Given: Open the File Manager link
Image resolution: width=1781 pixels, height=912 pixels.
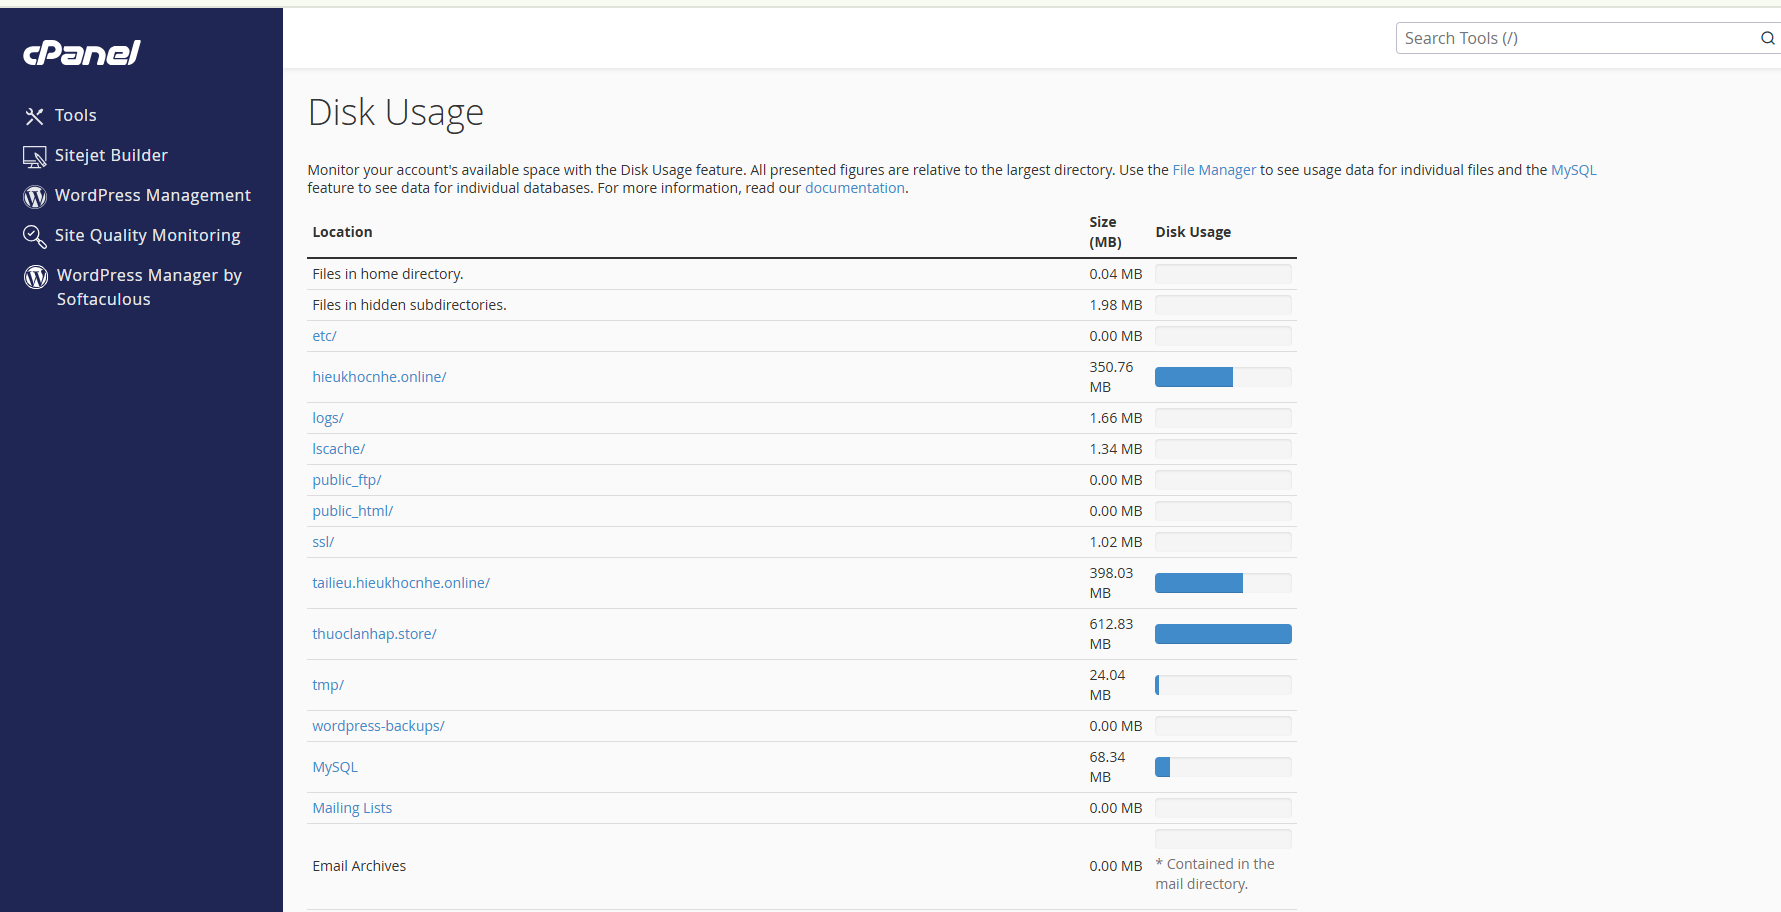Looking at the screenshot, I should pyautogui.click(x=1213, y=170).
